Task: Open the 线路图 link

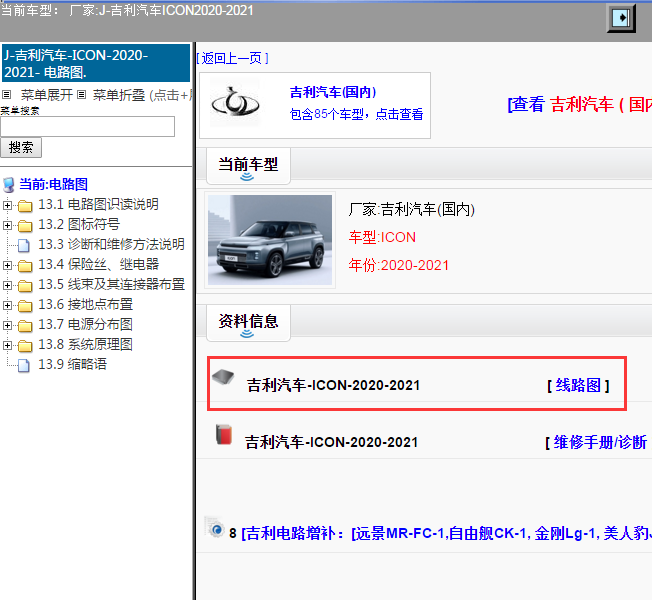Action: 578,385
